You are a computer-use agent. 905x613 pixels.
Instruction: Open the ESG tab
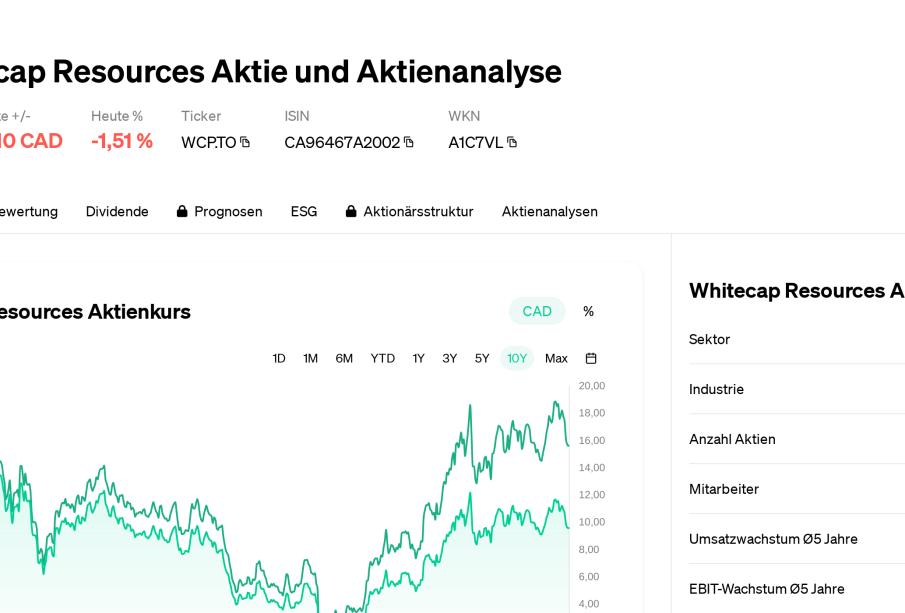(304, 212)
